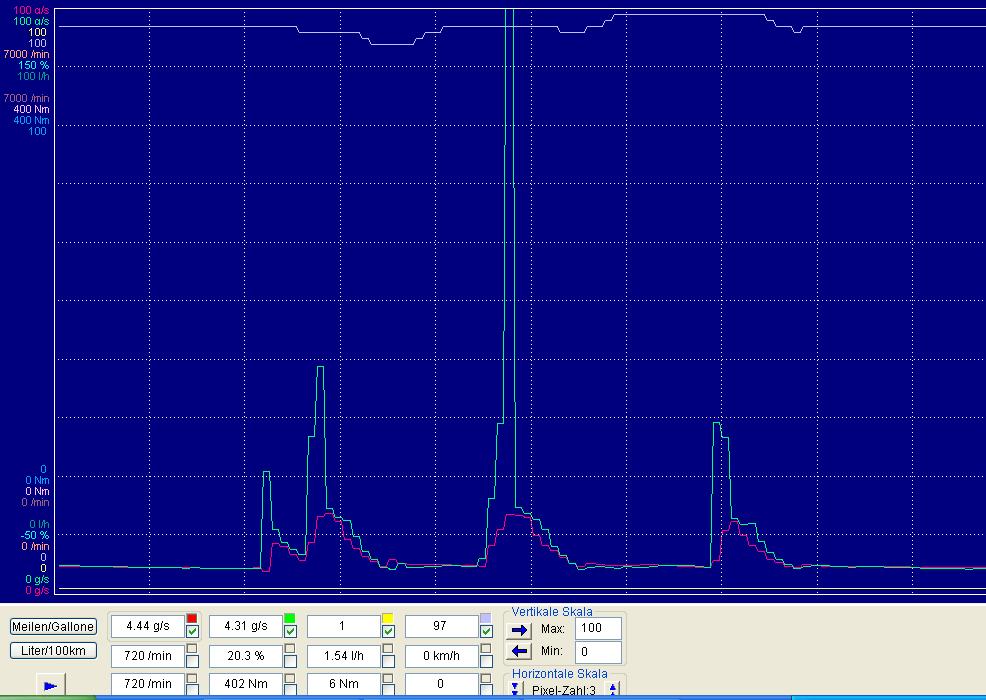The width and height of the screenshot is (986, 700).
Task: Click the green color swatch beside 4.31 g/s
Action: 290,618
